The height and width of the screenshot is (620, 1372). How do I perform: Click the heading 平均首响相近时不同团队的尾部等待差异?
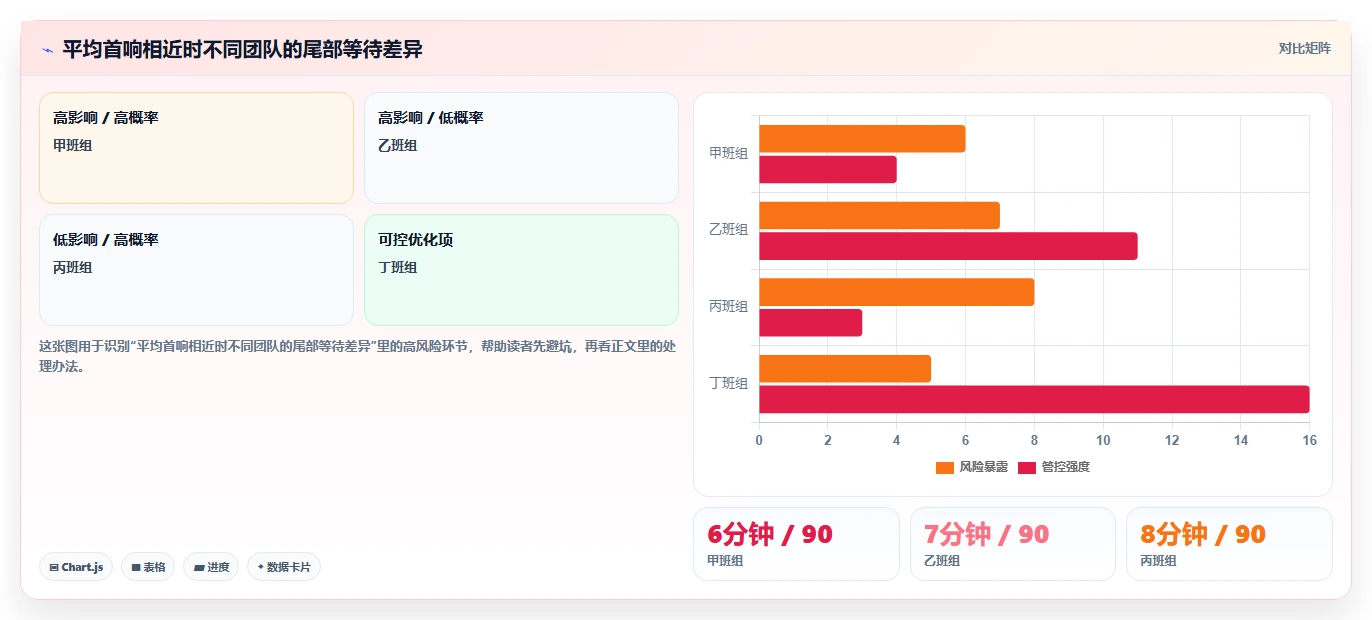[x=243, y=49]
